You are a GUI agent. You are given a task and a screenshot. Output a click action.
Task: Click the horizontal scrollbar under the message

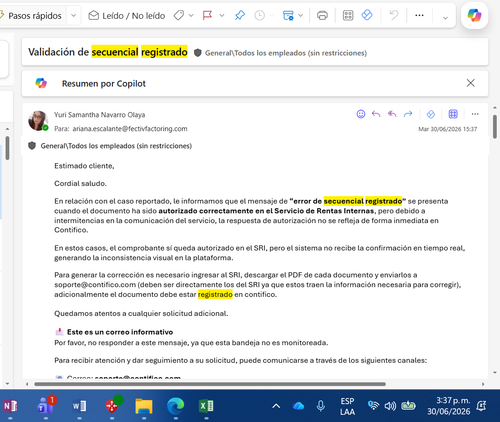coord(210,384)
